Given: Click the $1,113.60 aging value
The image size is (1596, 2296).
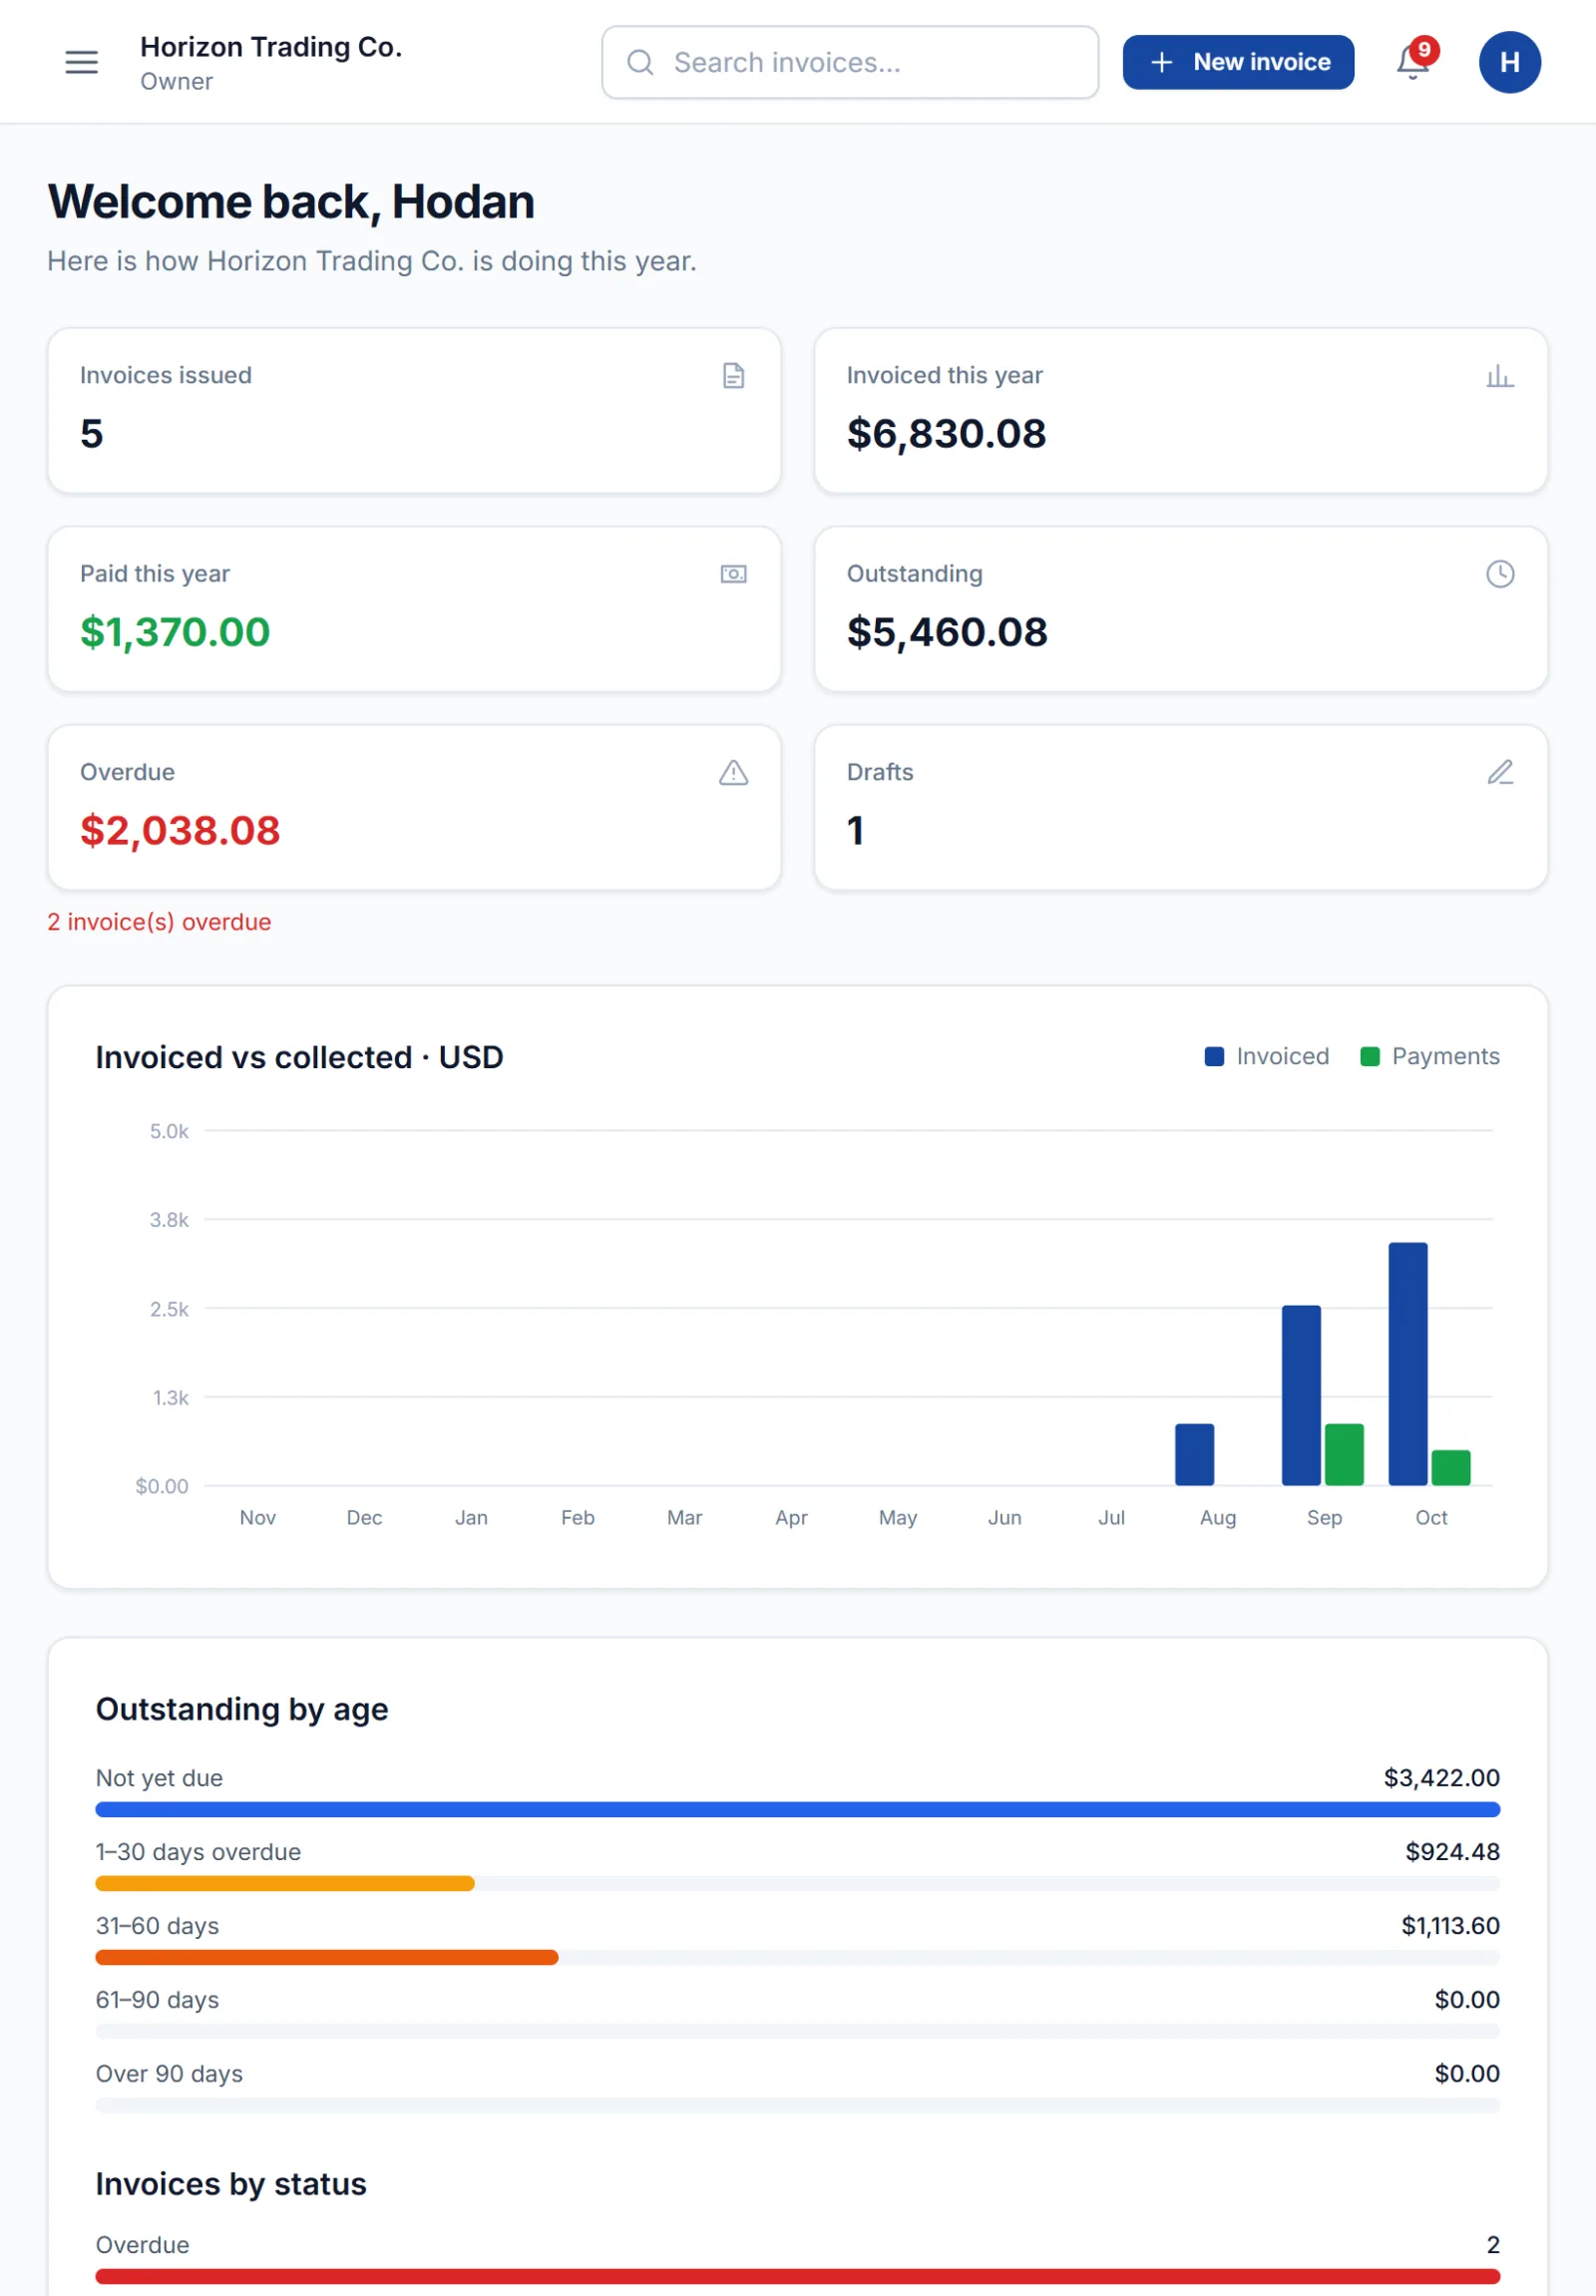Looking at the screenshot, I should 1450,1925.
